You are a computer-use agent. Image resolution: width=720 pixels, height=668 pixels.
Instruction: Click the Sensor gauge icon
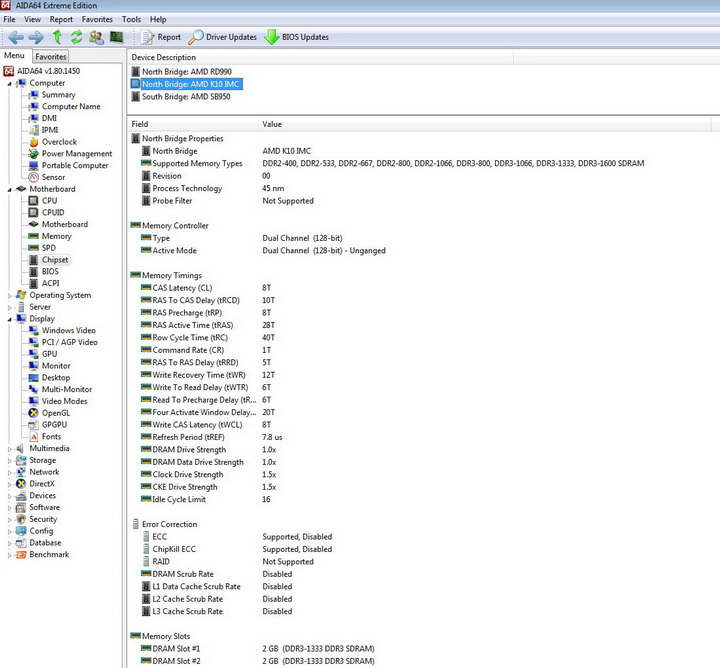coord(34,177)
